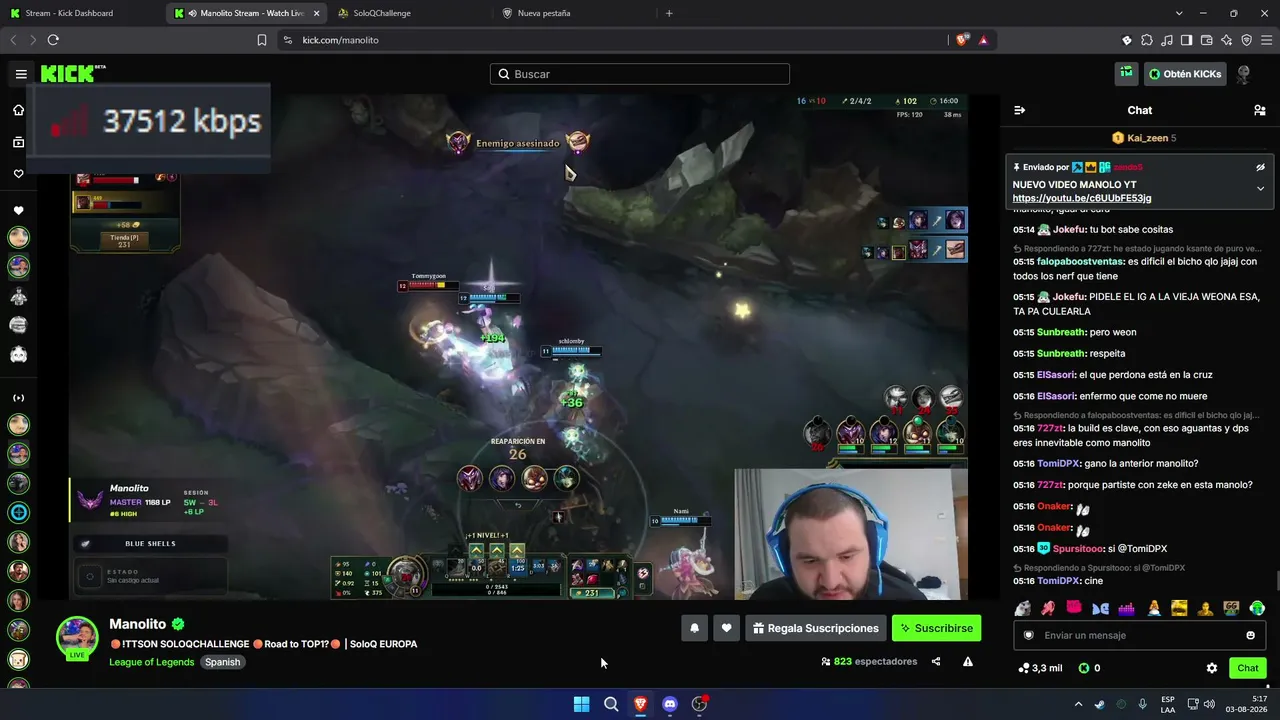Image resolution: width=1280 pixels, height=720 pixels.
Task: Open the League of Legends category link
Action: [x=152, y=662]
